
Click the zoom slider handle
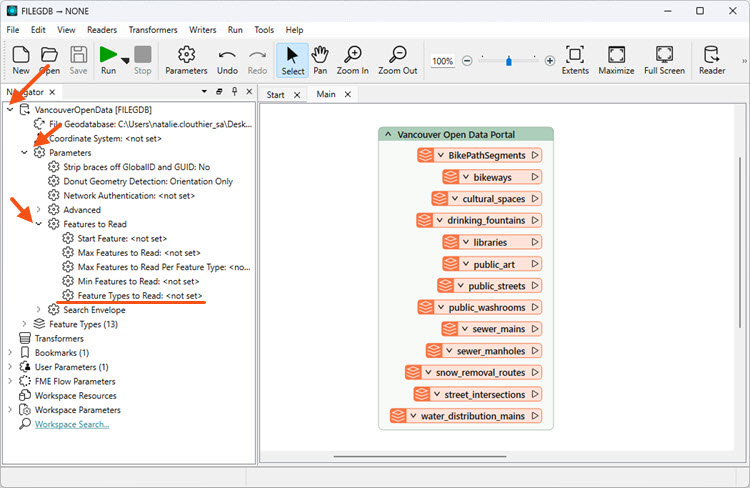pyautogui.click(x=508, y=61)
